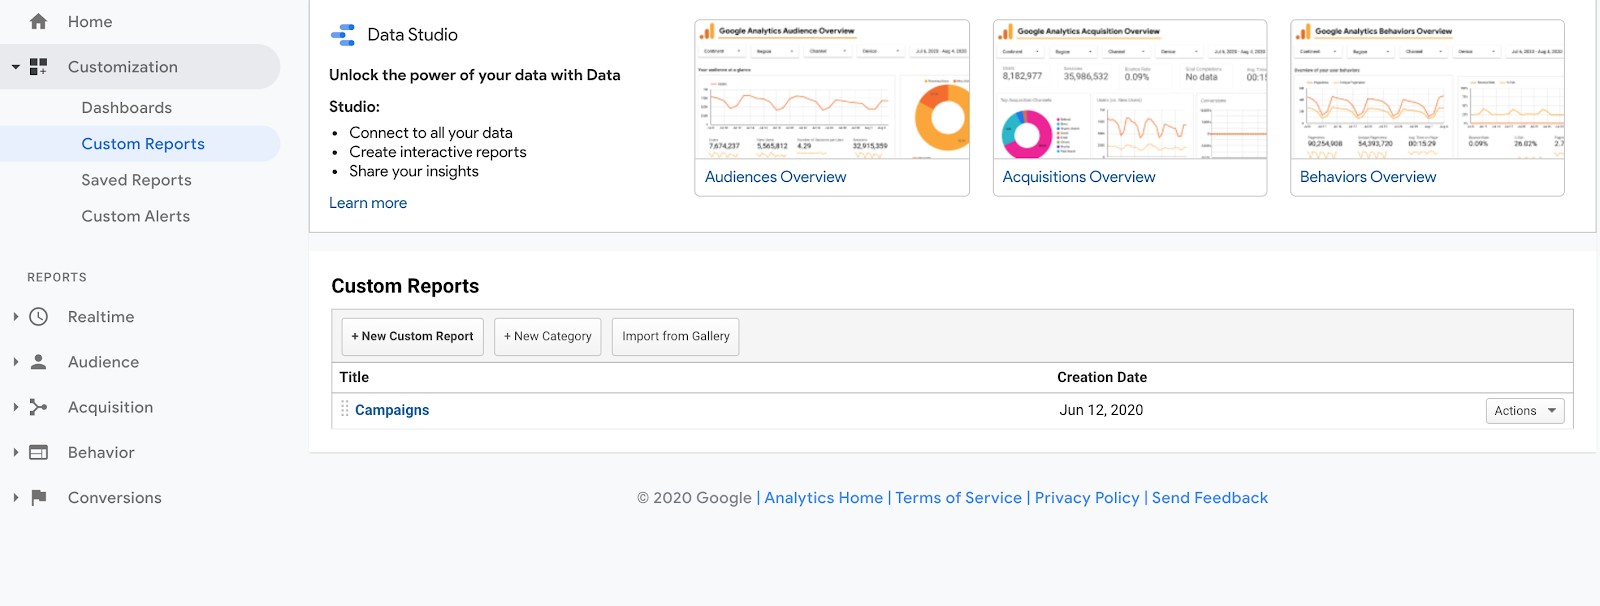The image size is (1600, 606).
Task: Open the Conversions reports label
Action: tap(115, 497)
